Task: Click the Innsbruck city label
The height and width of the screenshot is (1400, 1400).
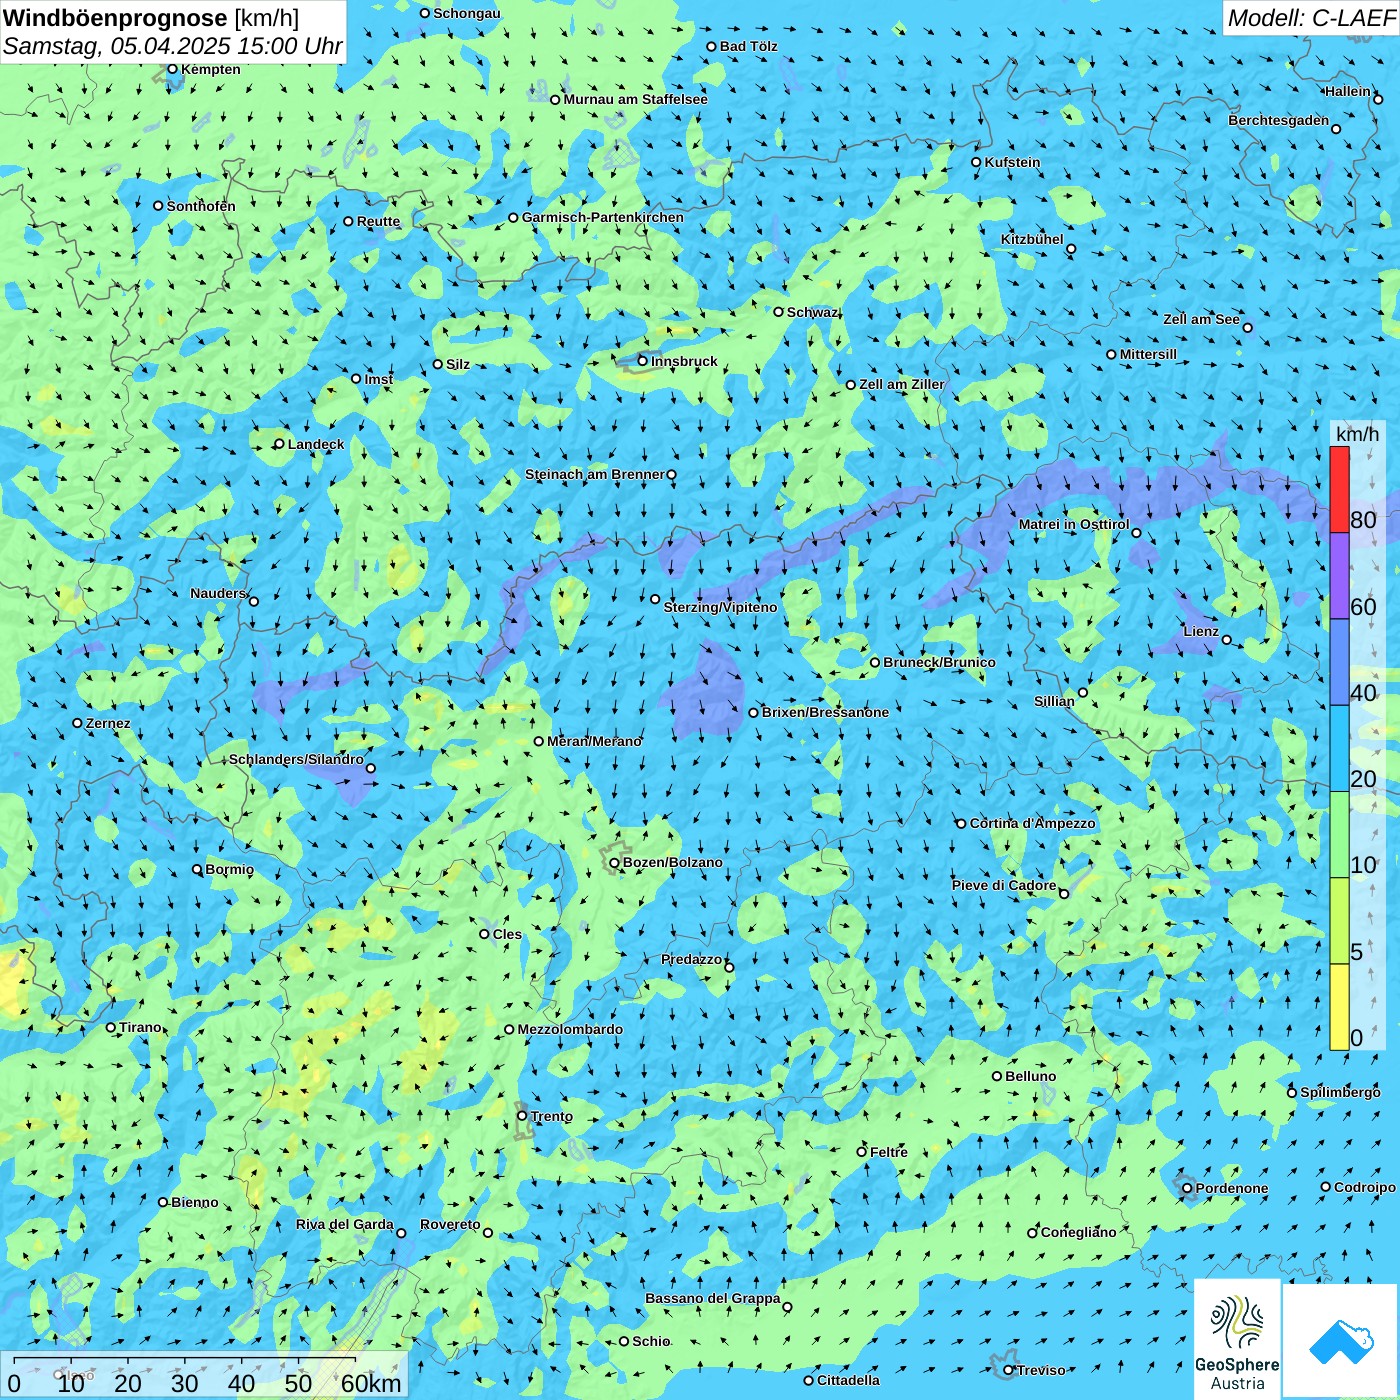Action: [684, 361]
